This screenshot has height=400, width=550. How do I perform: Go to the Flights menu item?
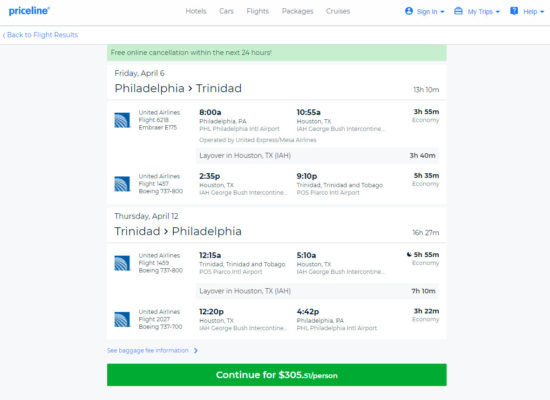[257, 11]
